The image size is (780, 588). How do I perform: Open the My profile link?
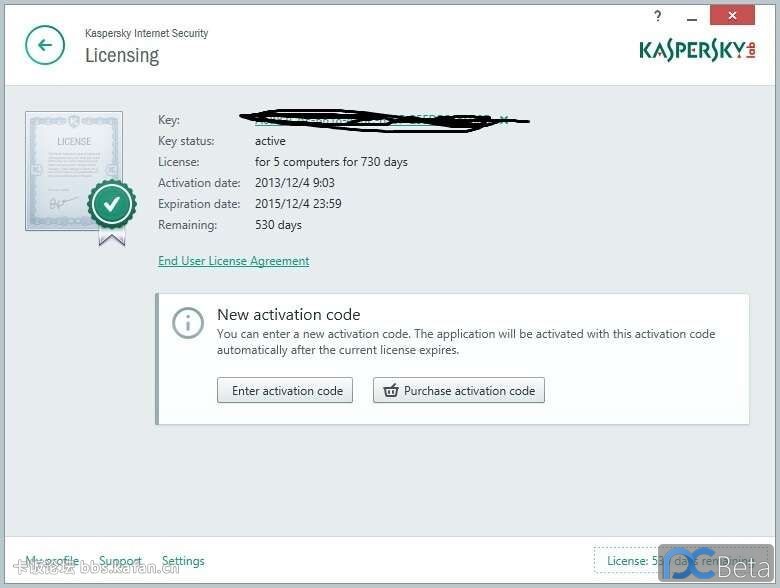(x=52, y=561)
